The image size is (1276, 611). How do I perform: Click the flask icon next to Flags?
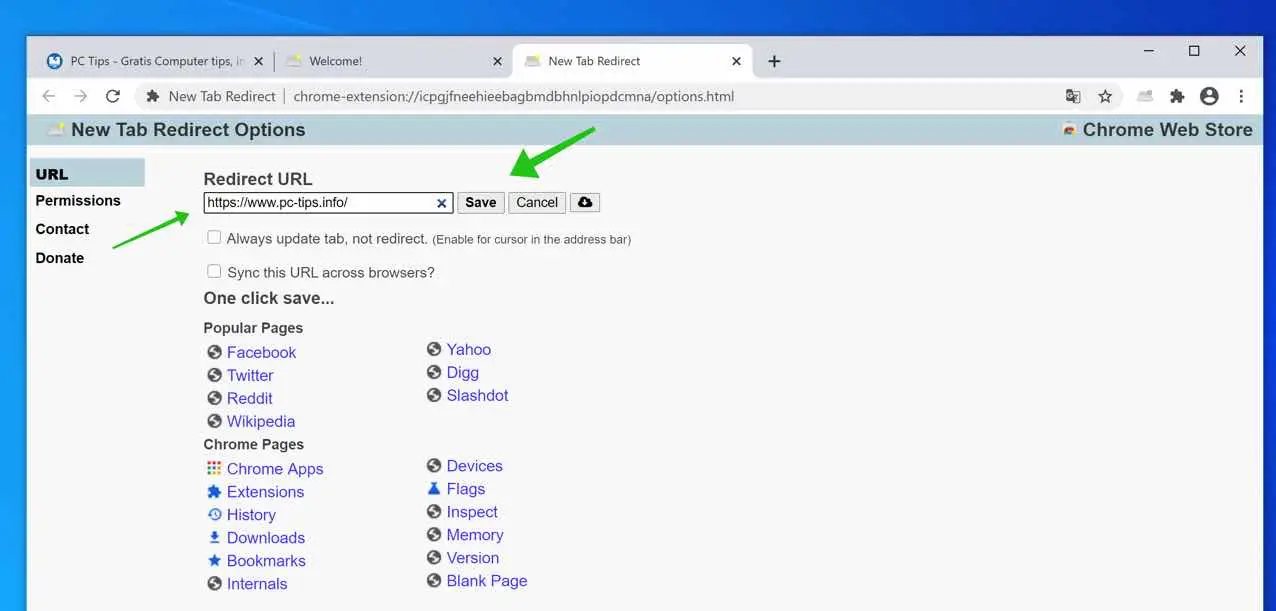434,488
